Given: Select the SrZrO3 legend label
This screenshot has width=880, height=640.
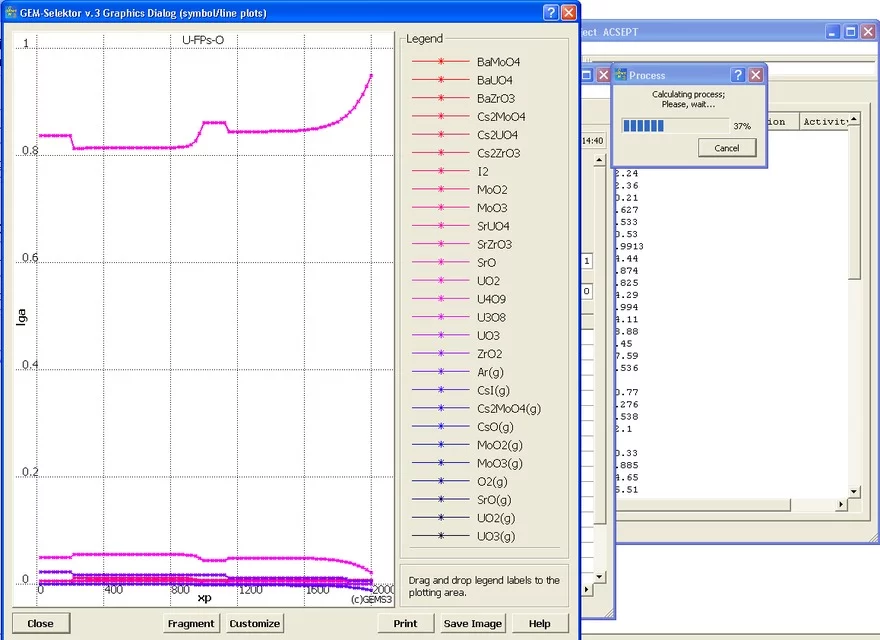Looking at the screenshot, I should [494, 244].
